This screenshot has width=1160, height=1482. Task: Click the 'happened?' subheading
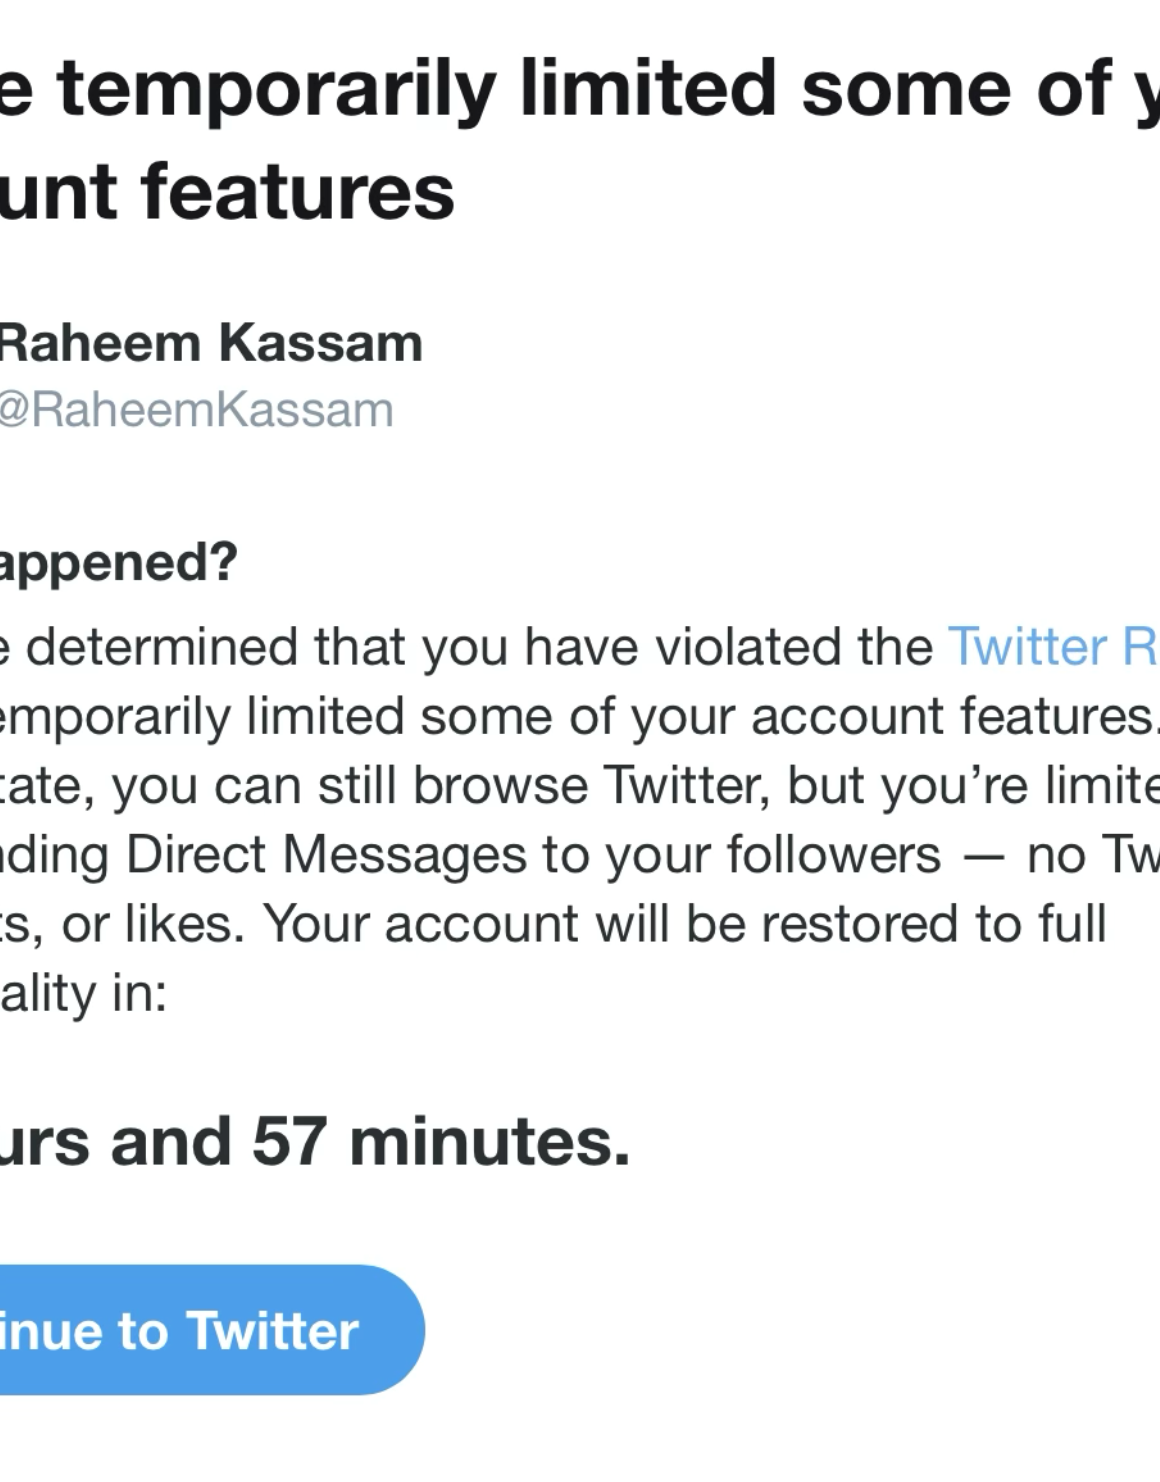(x=118, y=561)
